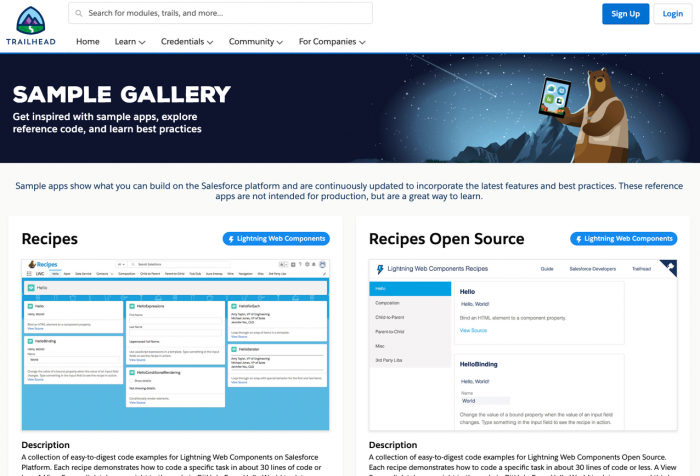The height and width of the screenshot is (476, 700).
Task: Expand the Community dropdown menu
Action: tap(256, 42)
